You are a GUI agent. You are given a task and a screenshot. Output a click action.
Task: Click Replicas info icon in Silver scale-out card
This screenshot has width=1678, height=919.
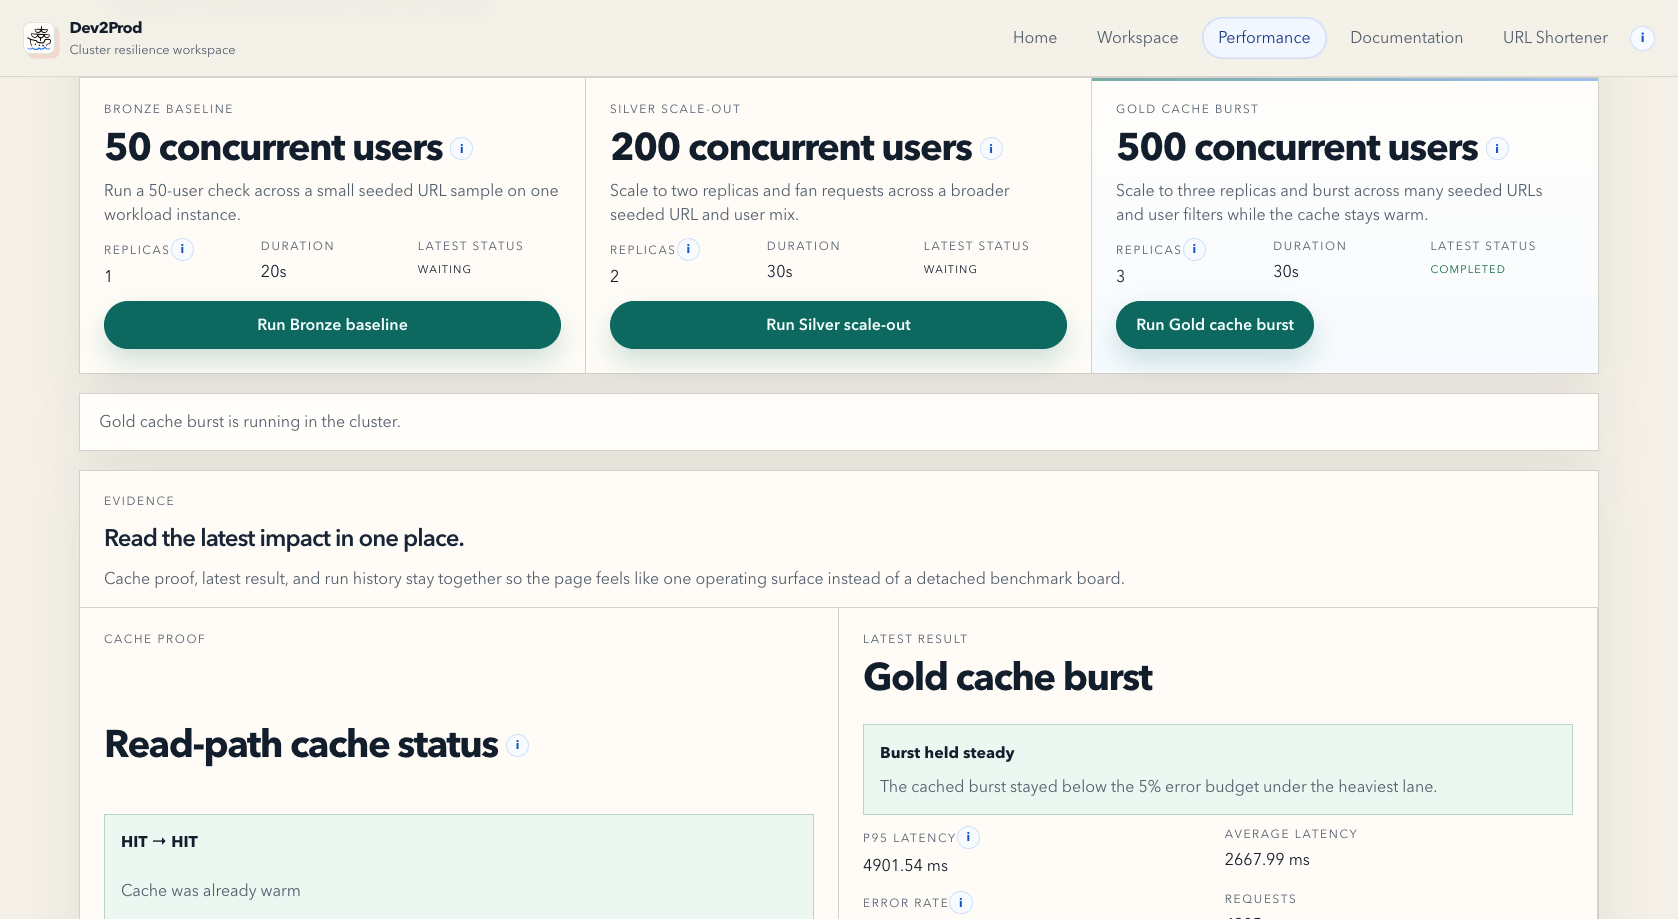[x=688, y=249]
